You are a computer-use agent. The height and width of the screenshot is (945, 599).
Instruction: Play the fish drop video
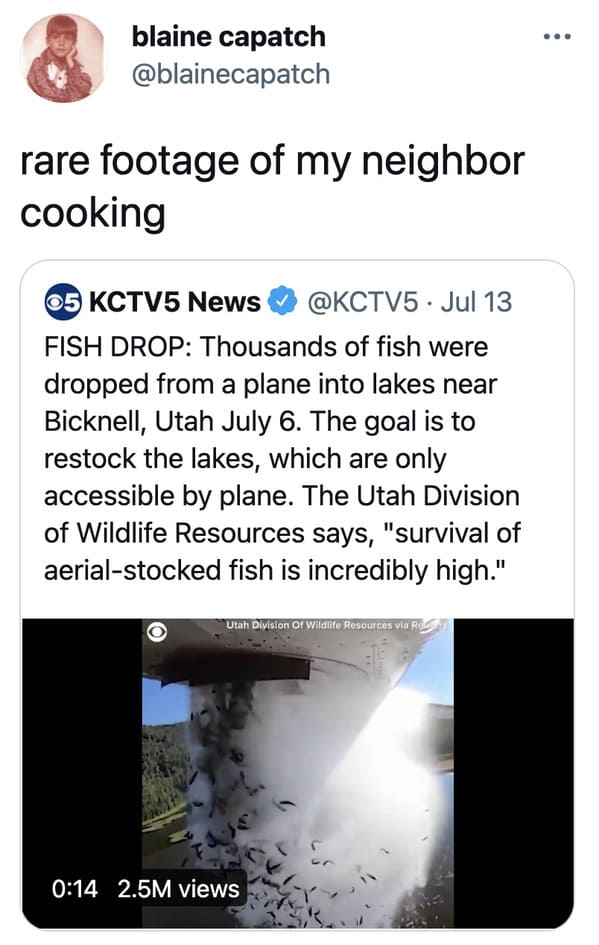(x=298, y=773)
